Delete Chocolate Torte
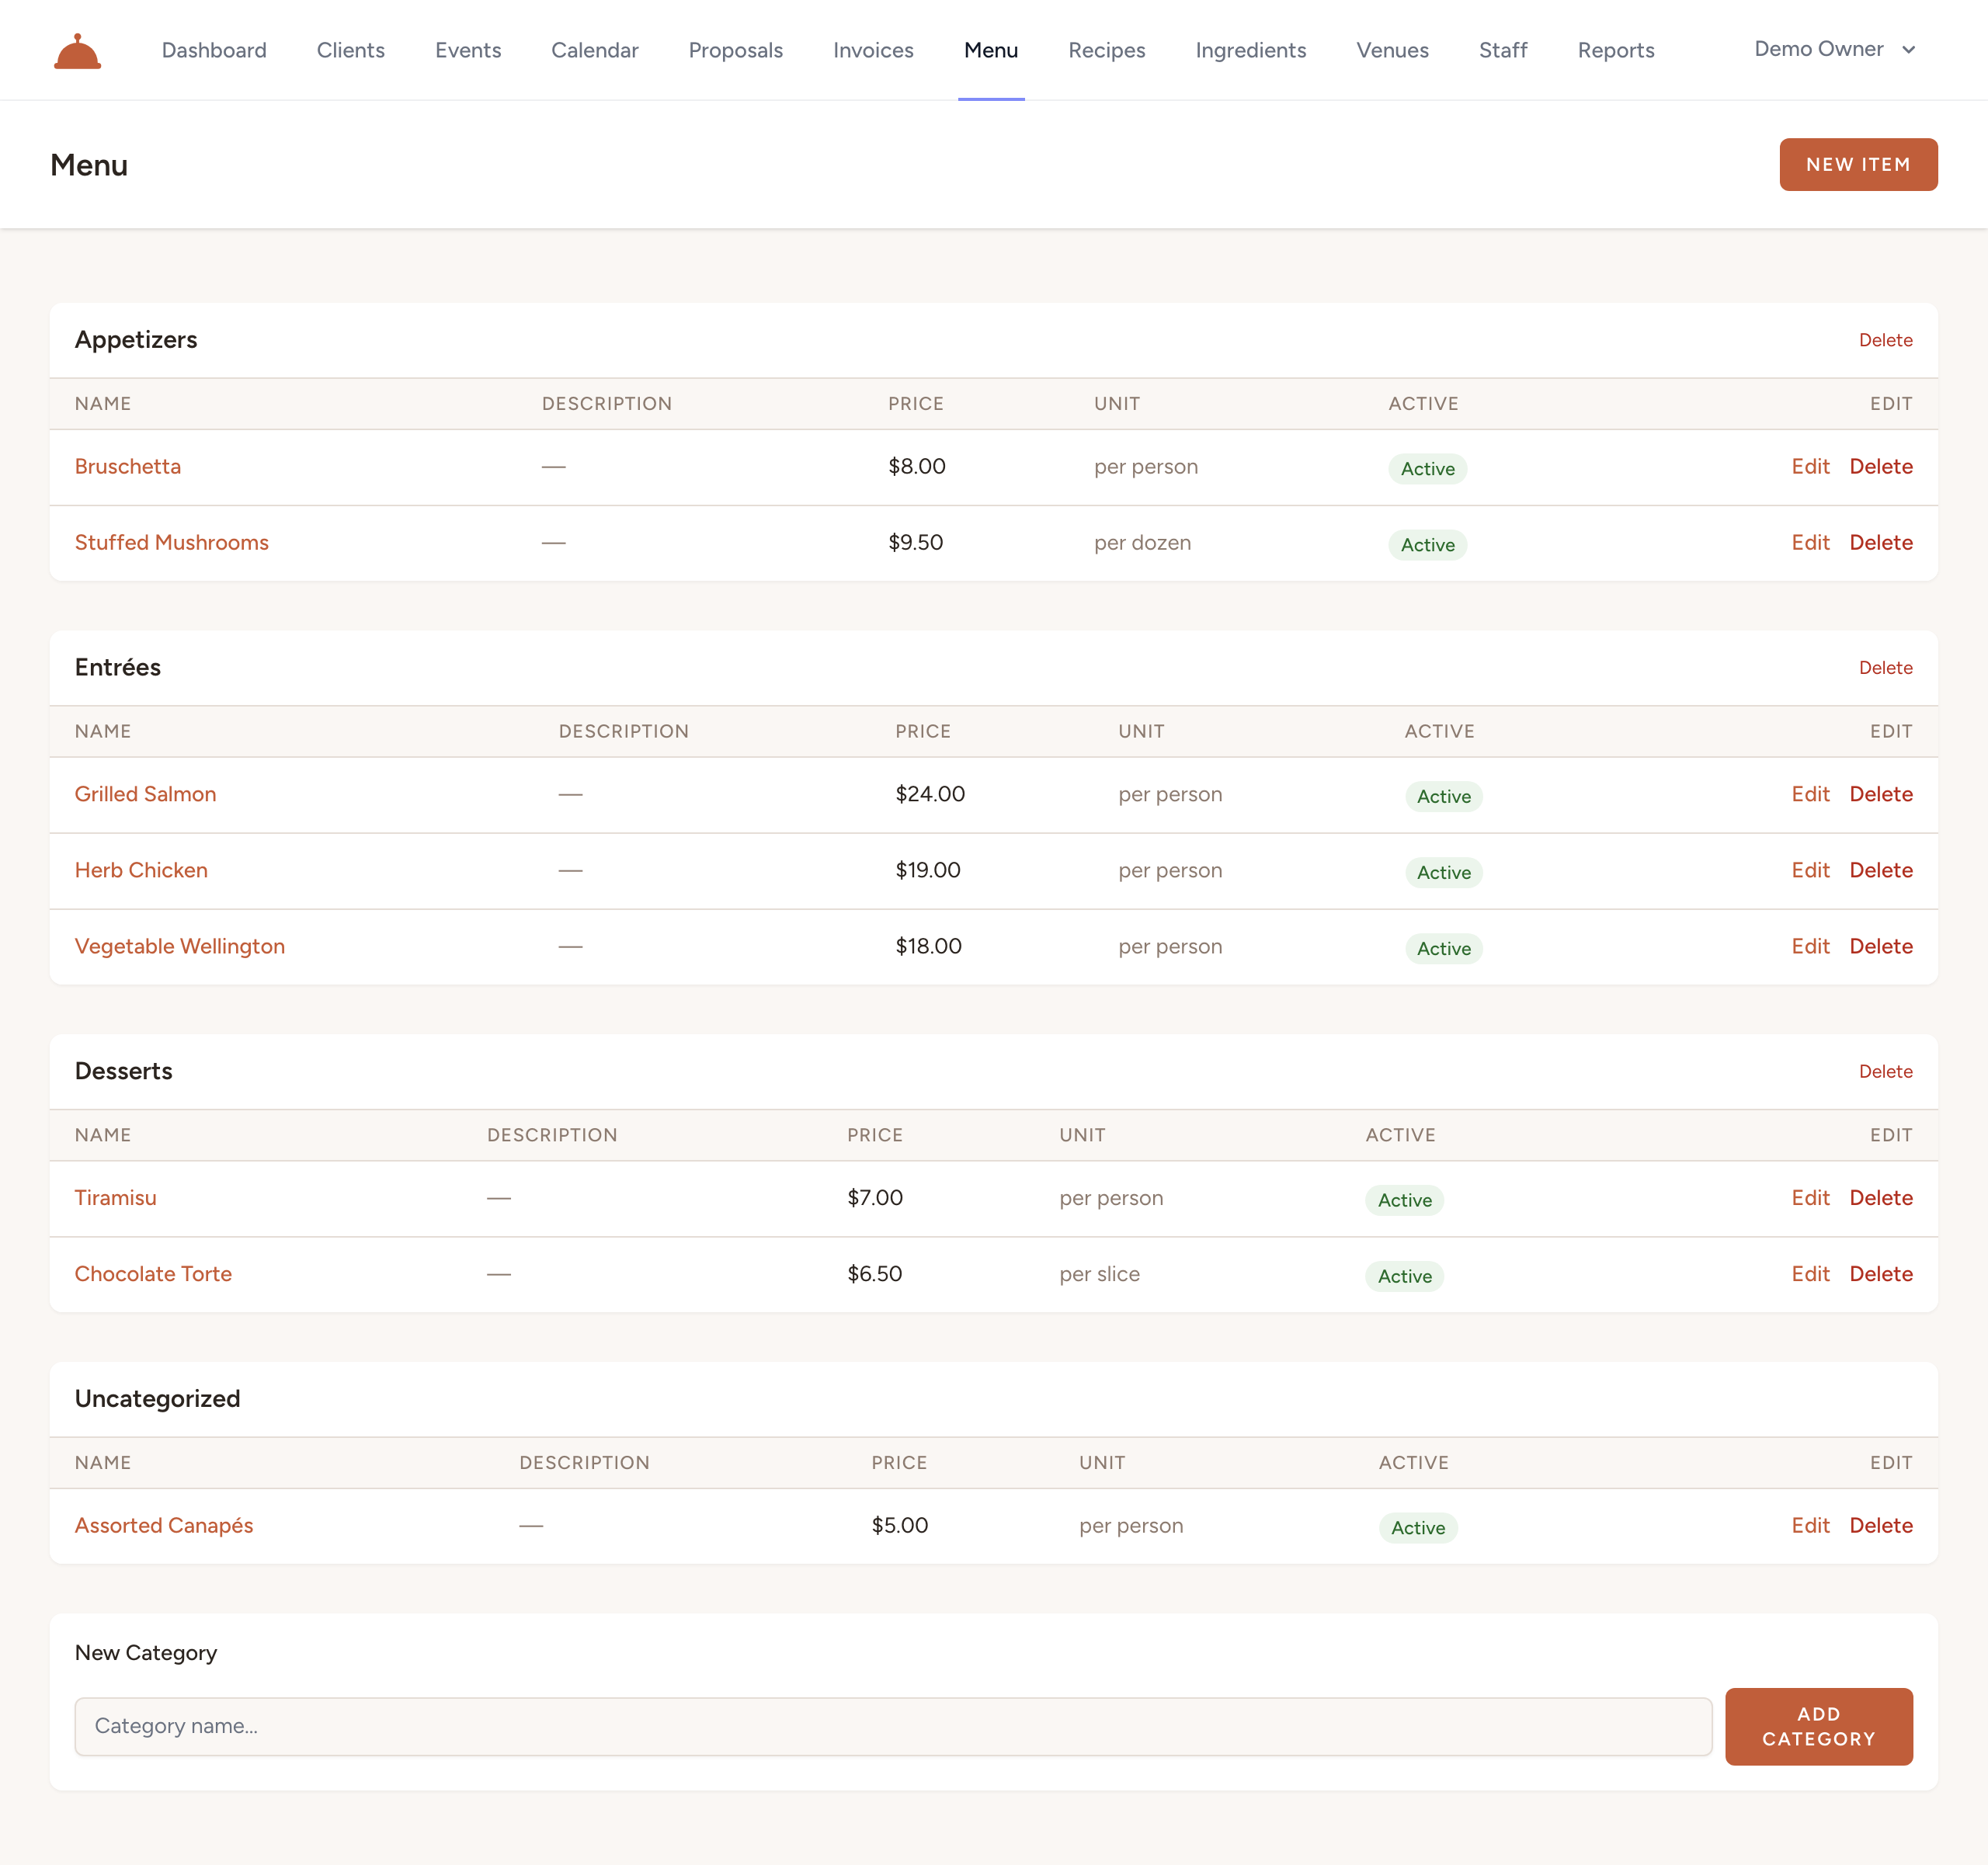1988x1865 pixels. (x=1881, y=1274)
